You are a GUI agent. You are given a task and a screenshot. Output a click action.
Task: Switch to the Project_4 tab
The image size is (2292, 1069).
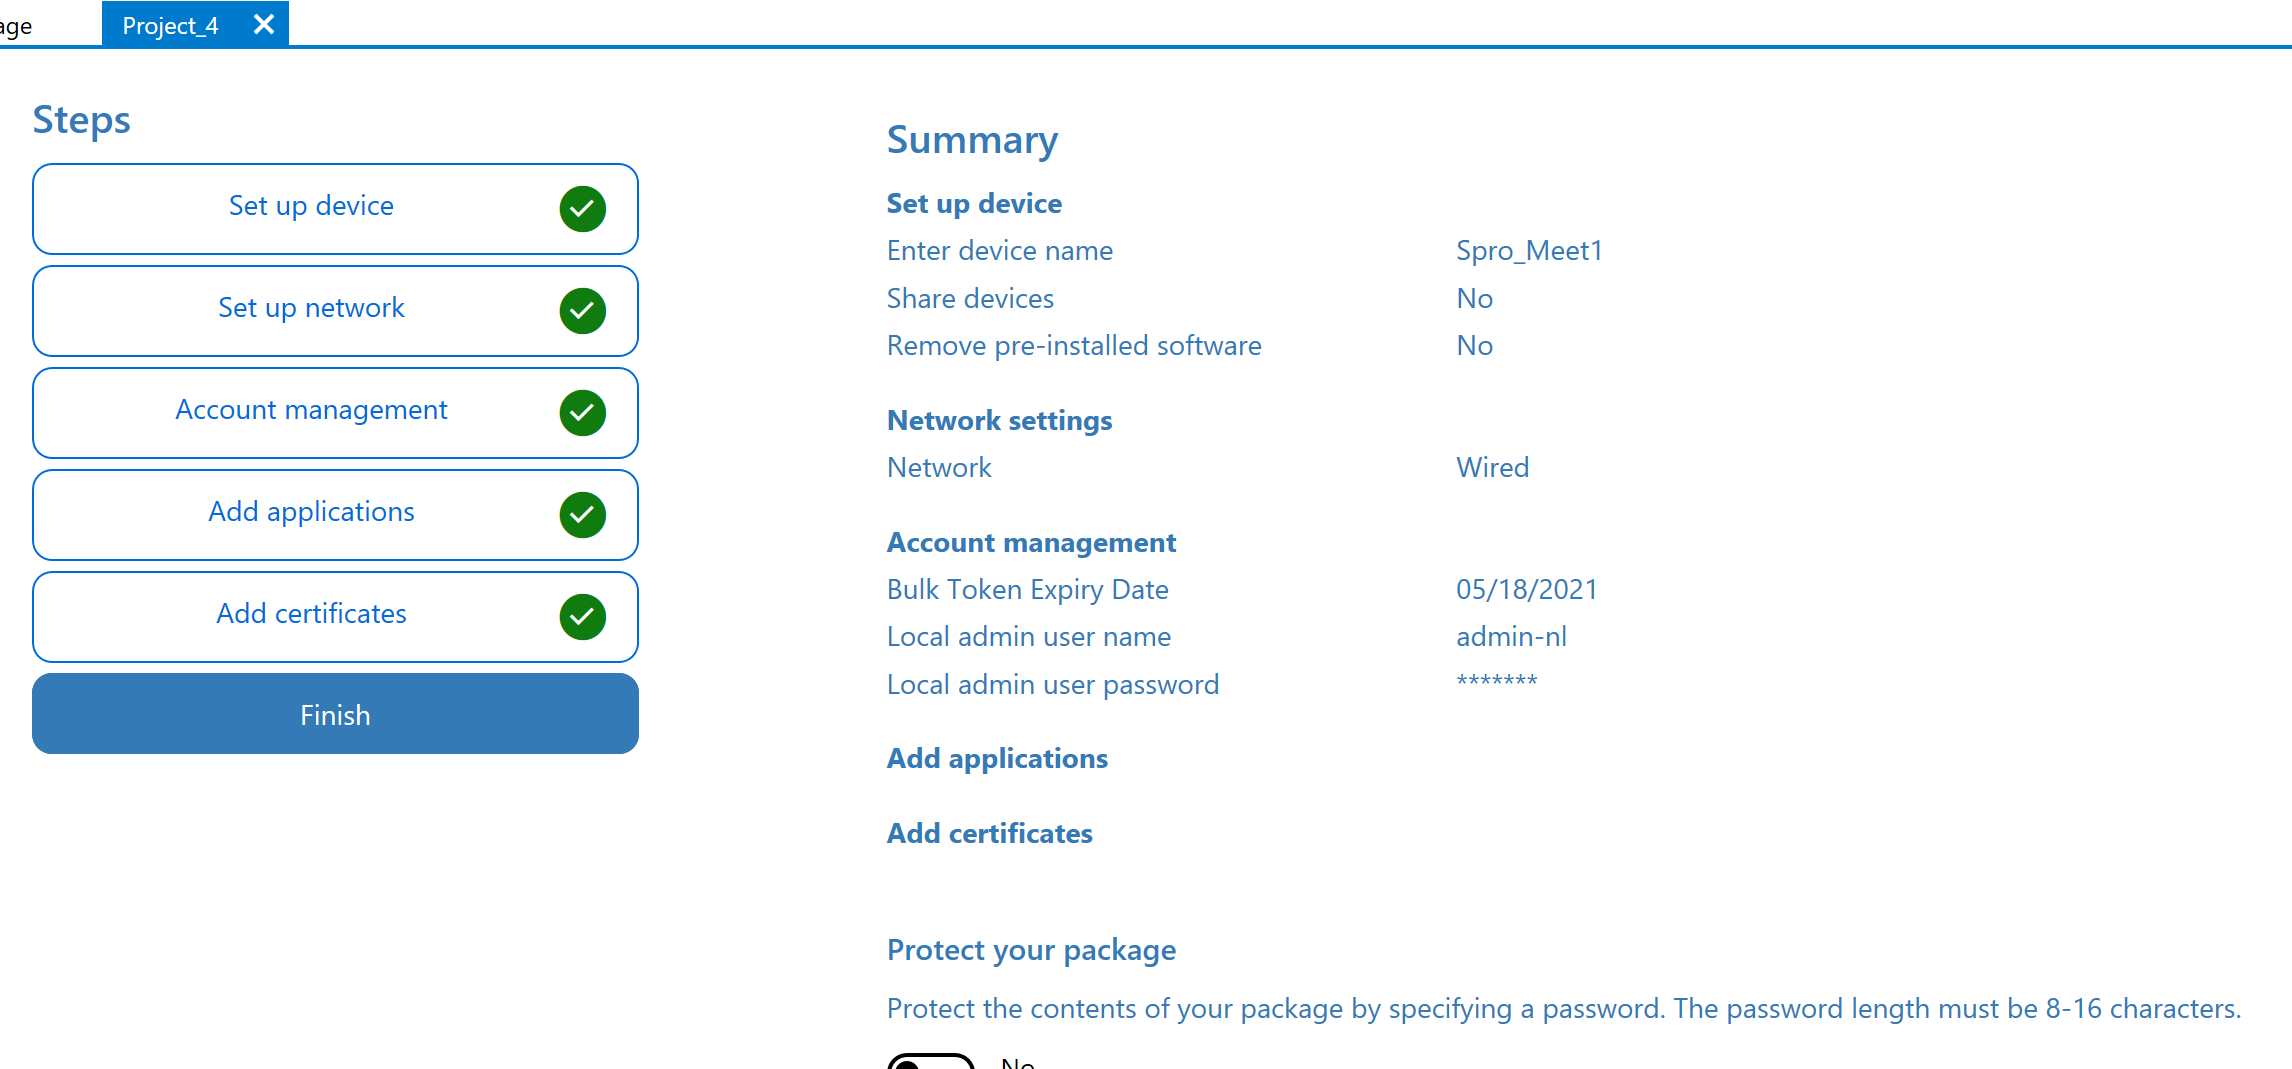pos(170,25)
